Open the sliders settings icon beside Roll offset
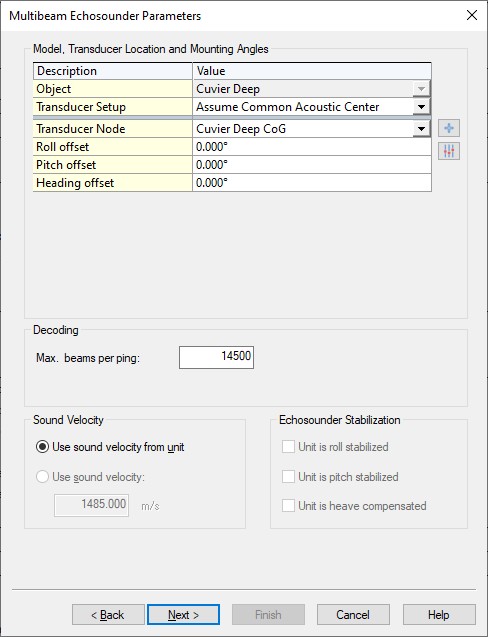The height and width of the screenshot is (637, 488). click(x=449, y=152)
